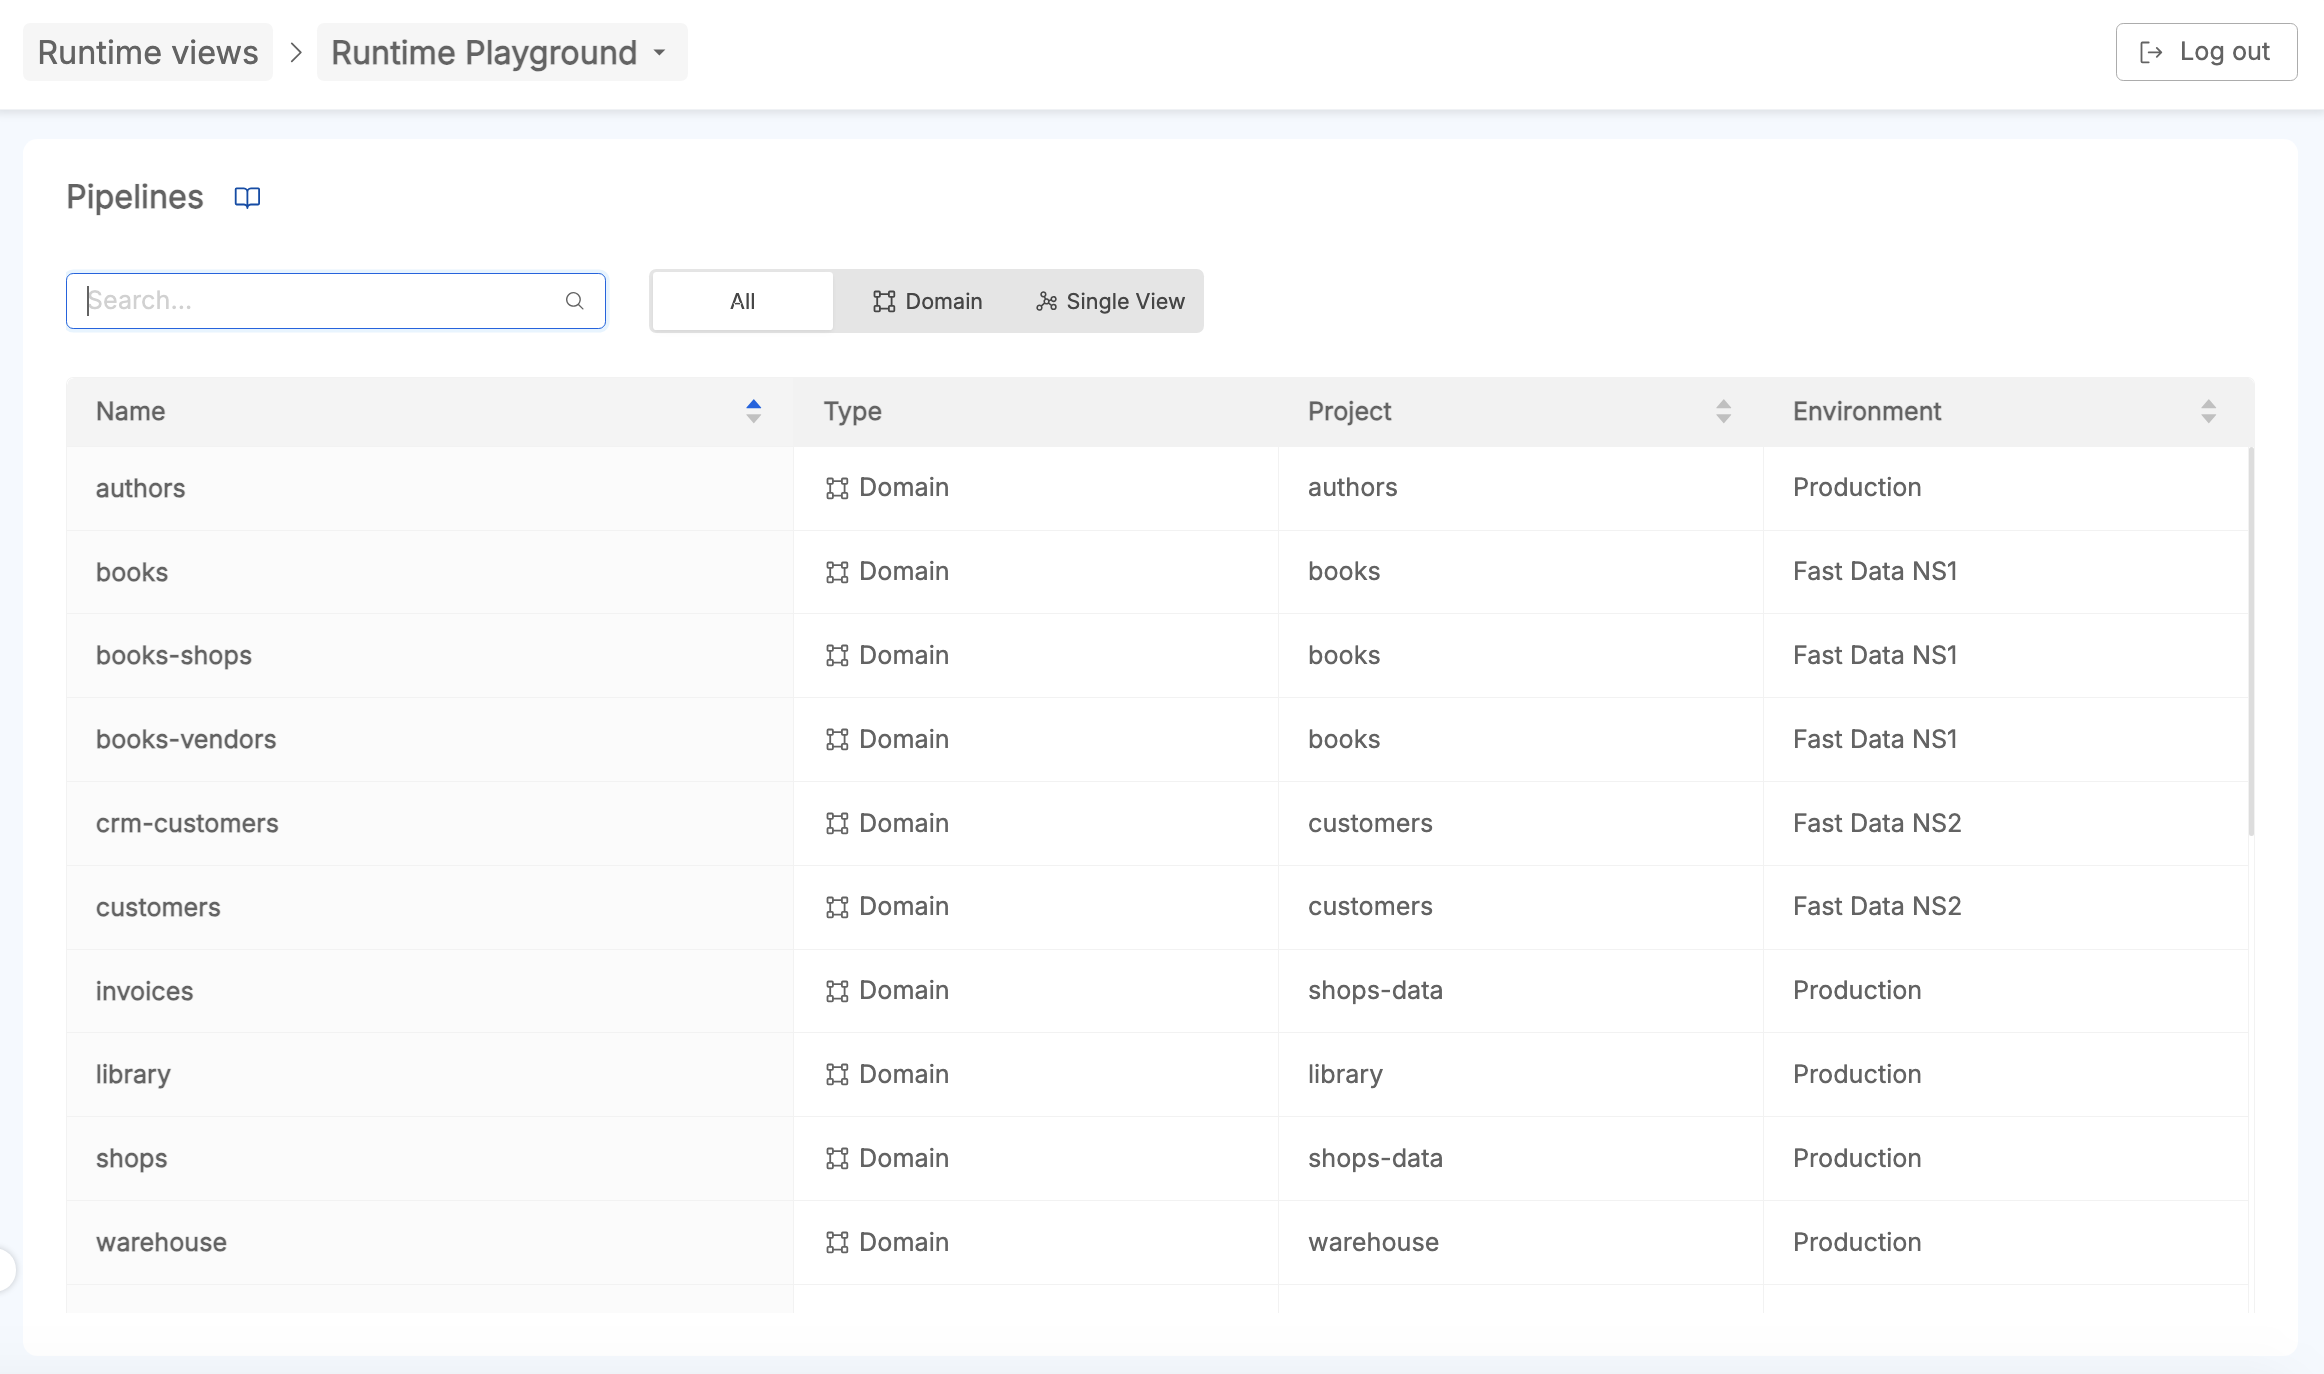Click the Domain icon in the invoices row

[839, 990]
